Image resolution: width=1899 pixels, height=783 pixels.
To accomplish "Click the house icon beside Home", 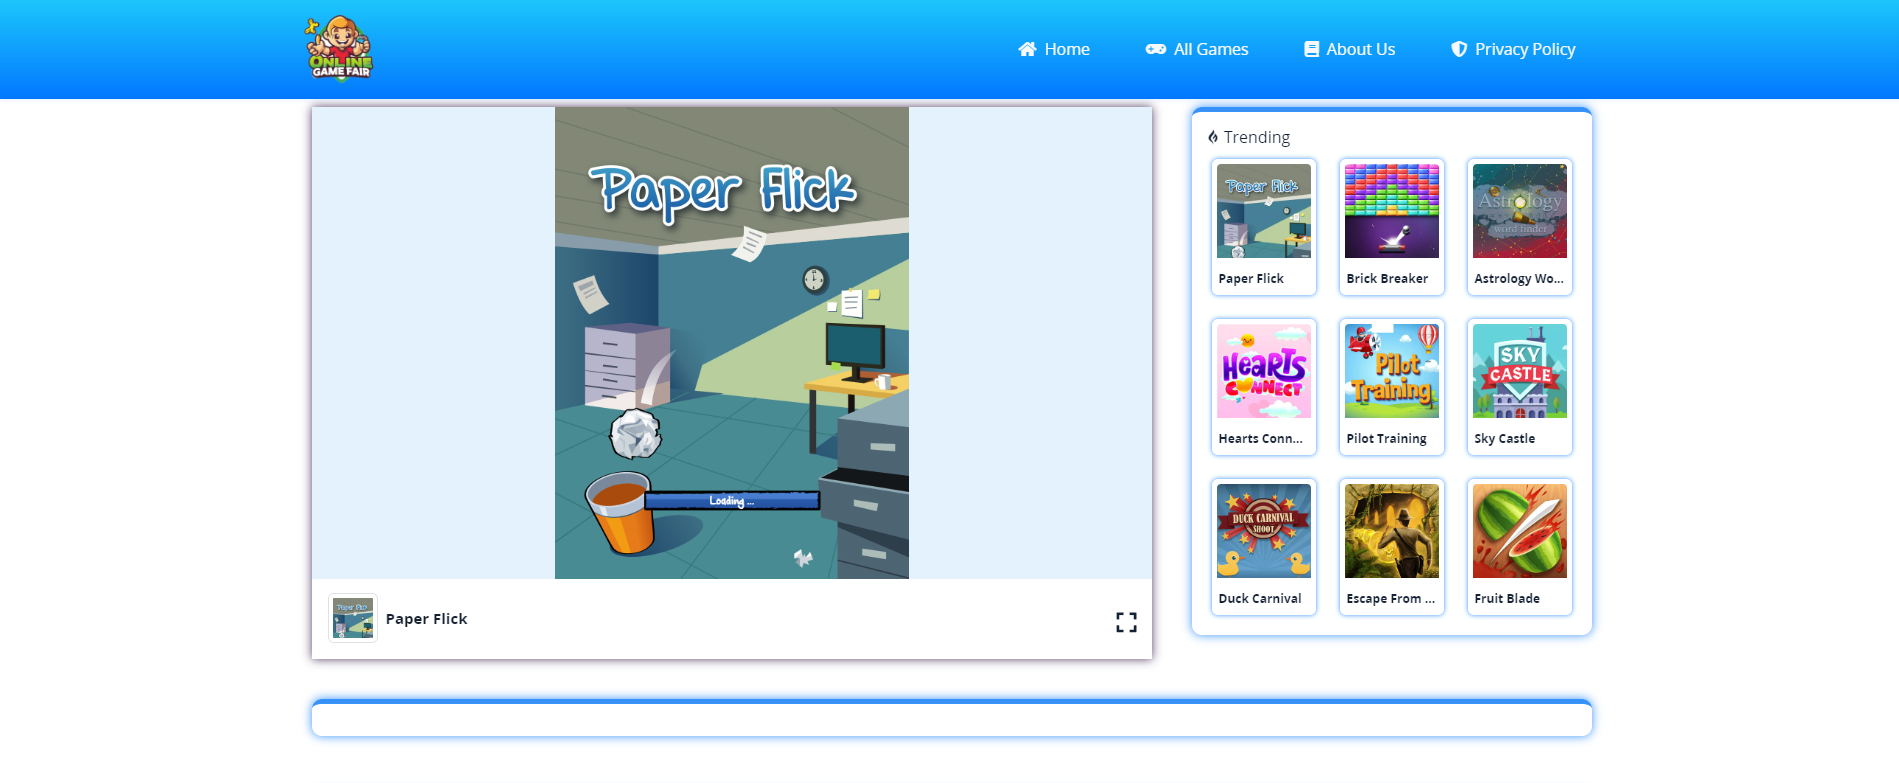I will (1027, 49).
